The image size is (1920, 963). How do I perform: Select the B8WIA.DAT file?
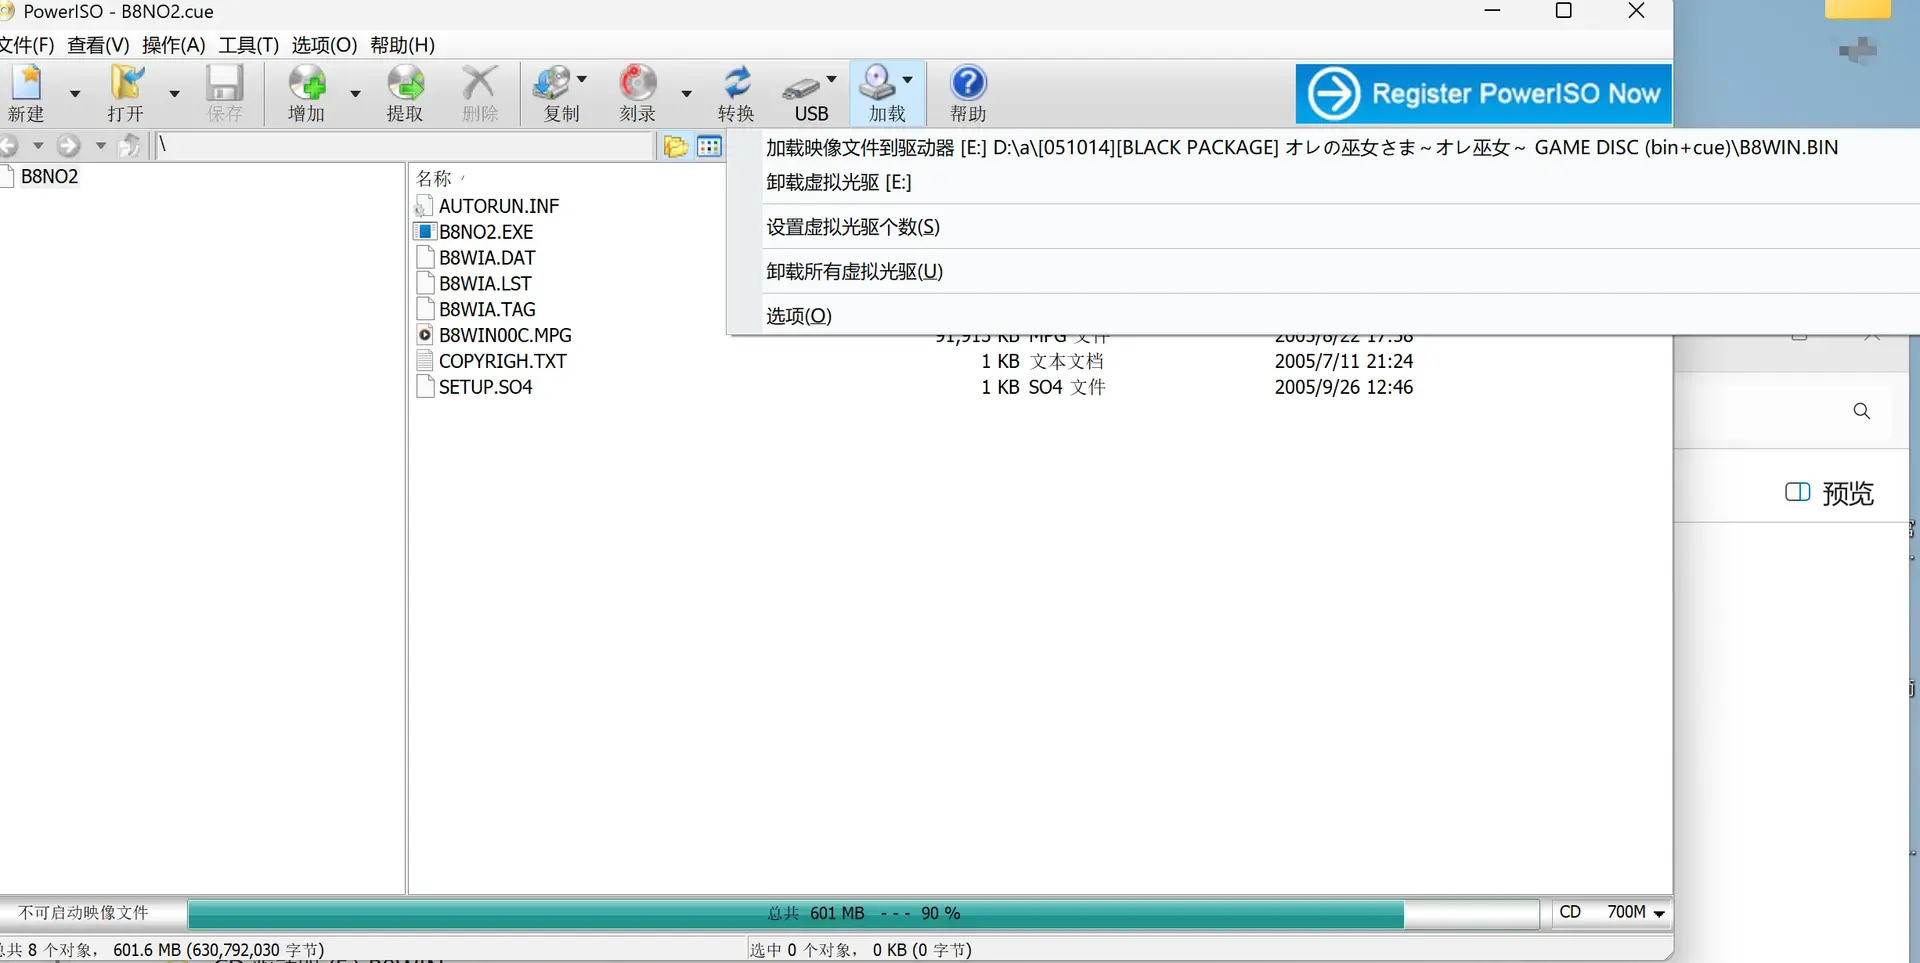click(487, 258)
